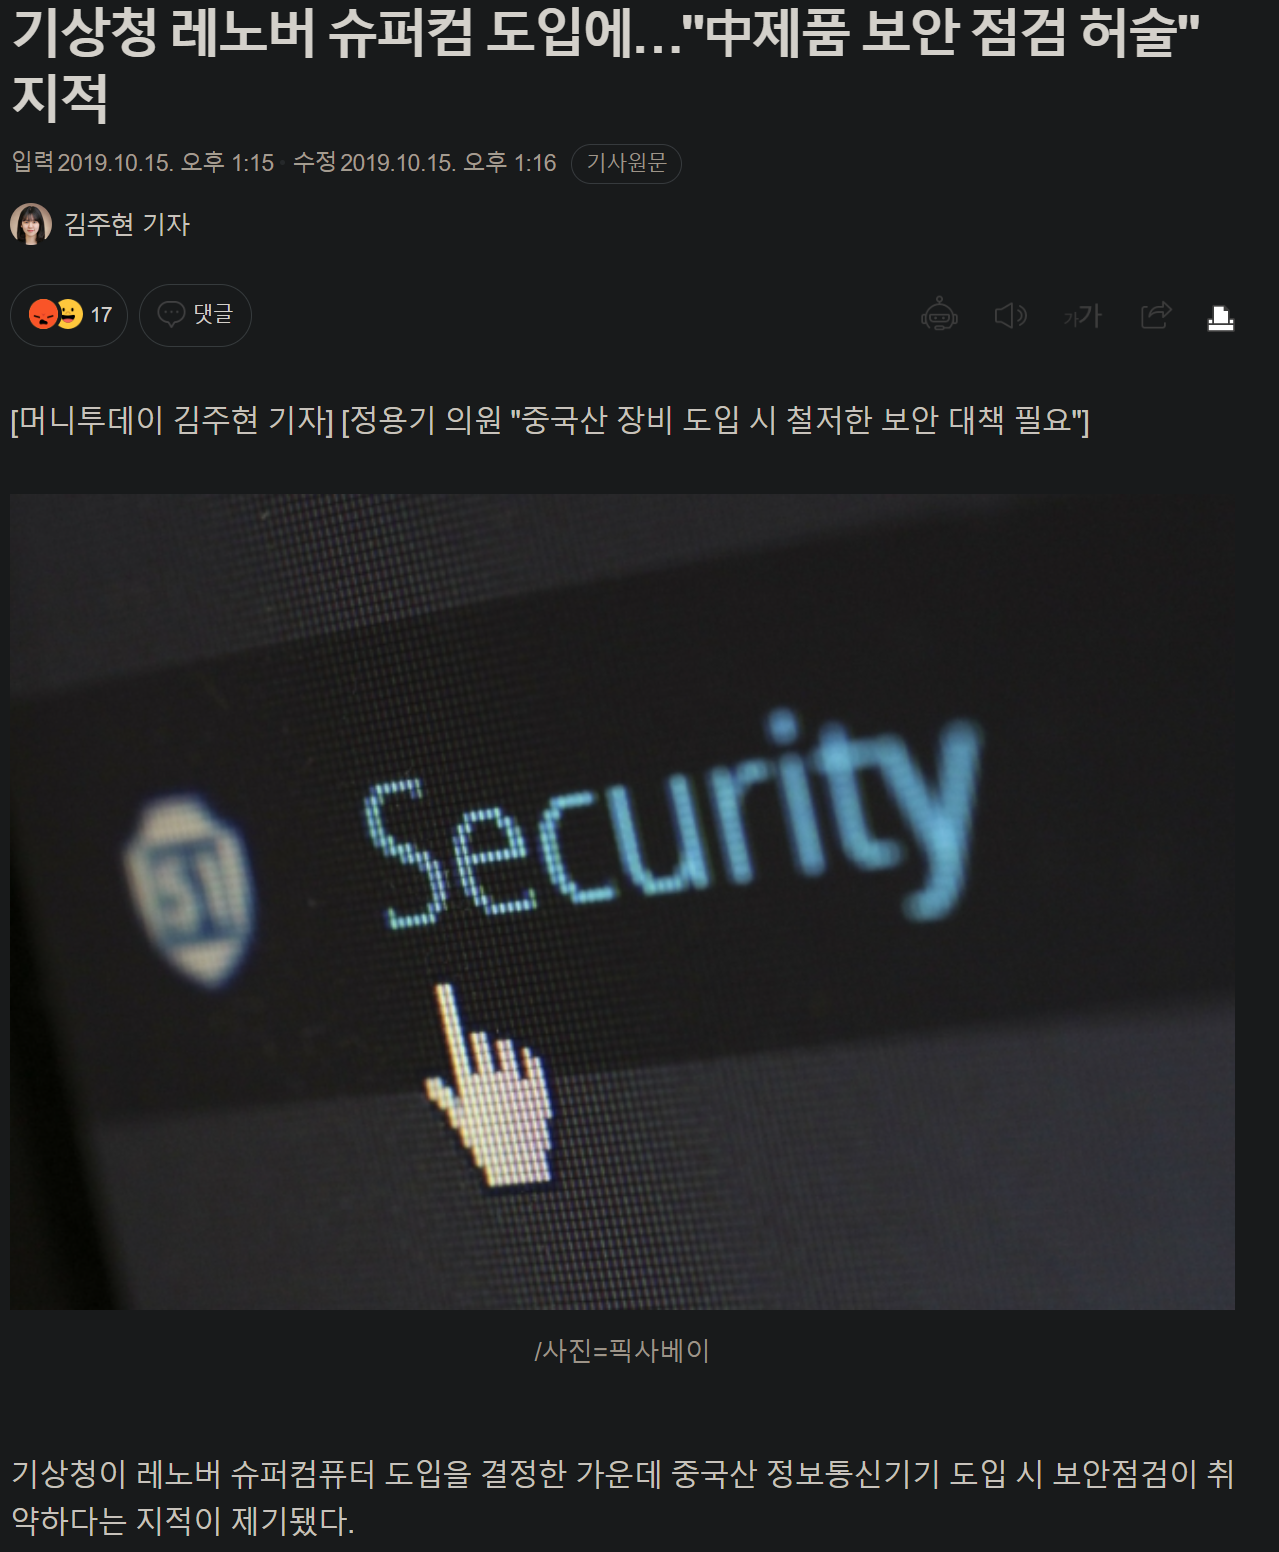Screen dimensions: 1279x1552
Task: Click the 수정 2019.10.15 modified timestamp
Action: coord(425,162)
